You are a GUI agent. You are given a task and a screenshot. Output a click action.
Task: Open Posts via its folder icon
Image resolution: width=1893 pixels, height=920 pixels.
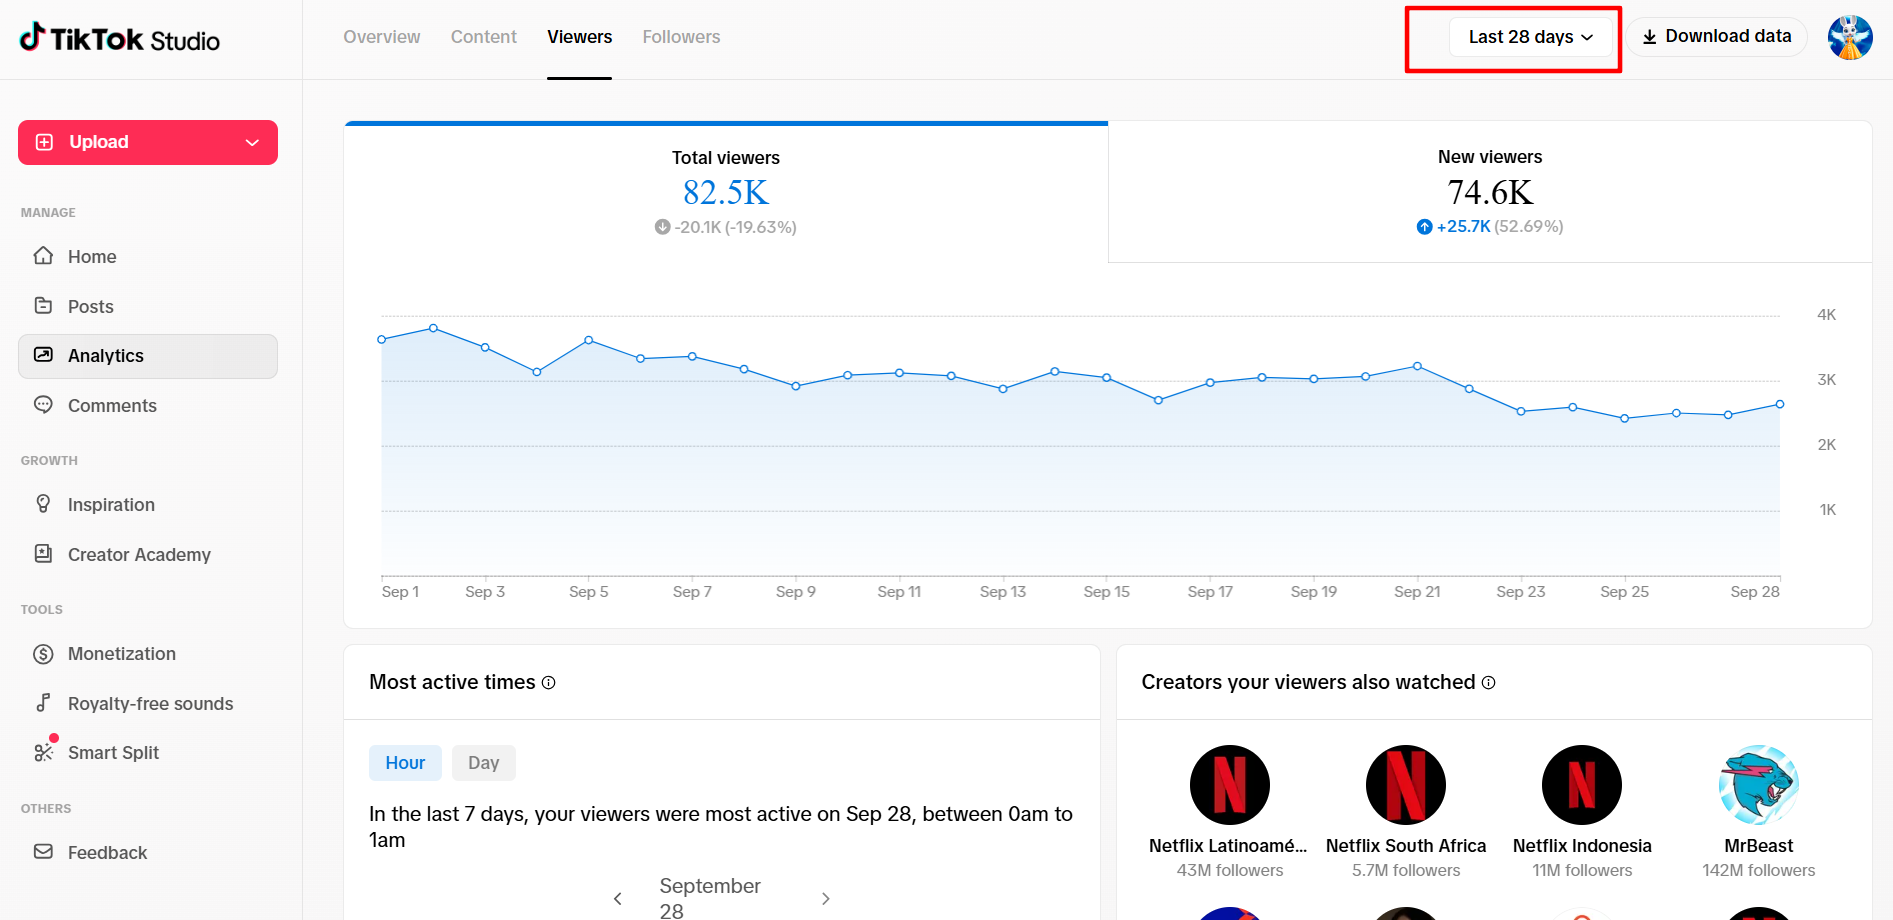(x=43, y=306)
